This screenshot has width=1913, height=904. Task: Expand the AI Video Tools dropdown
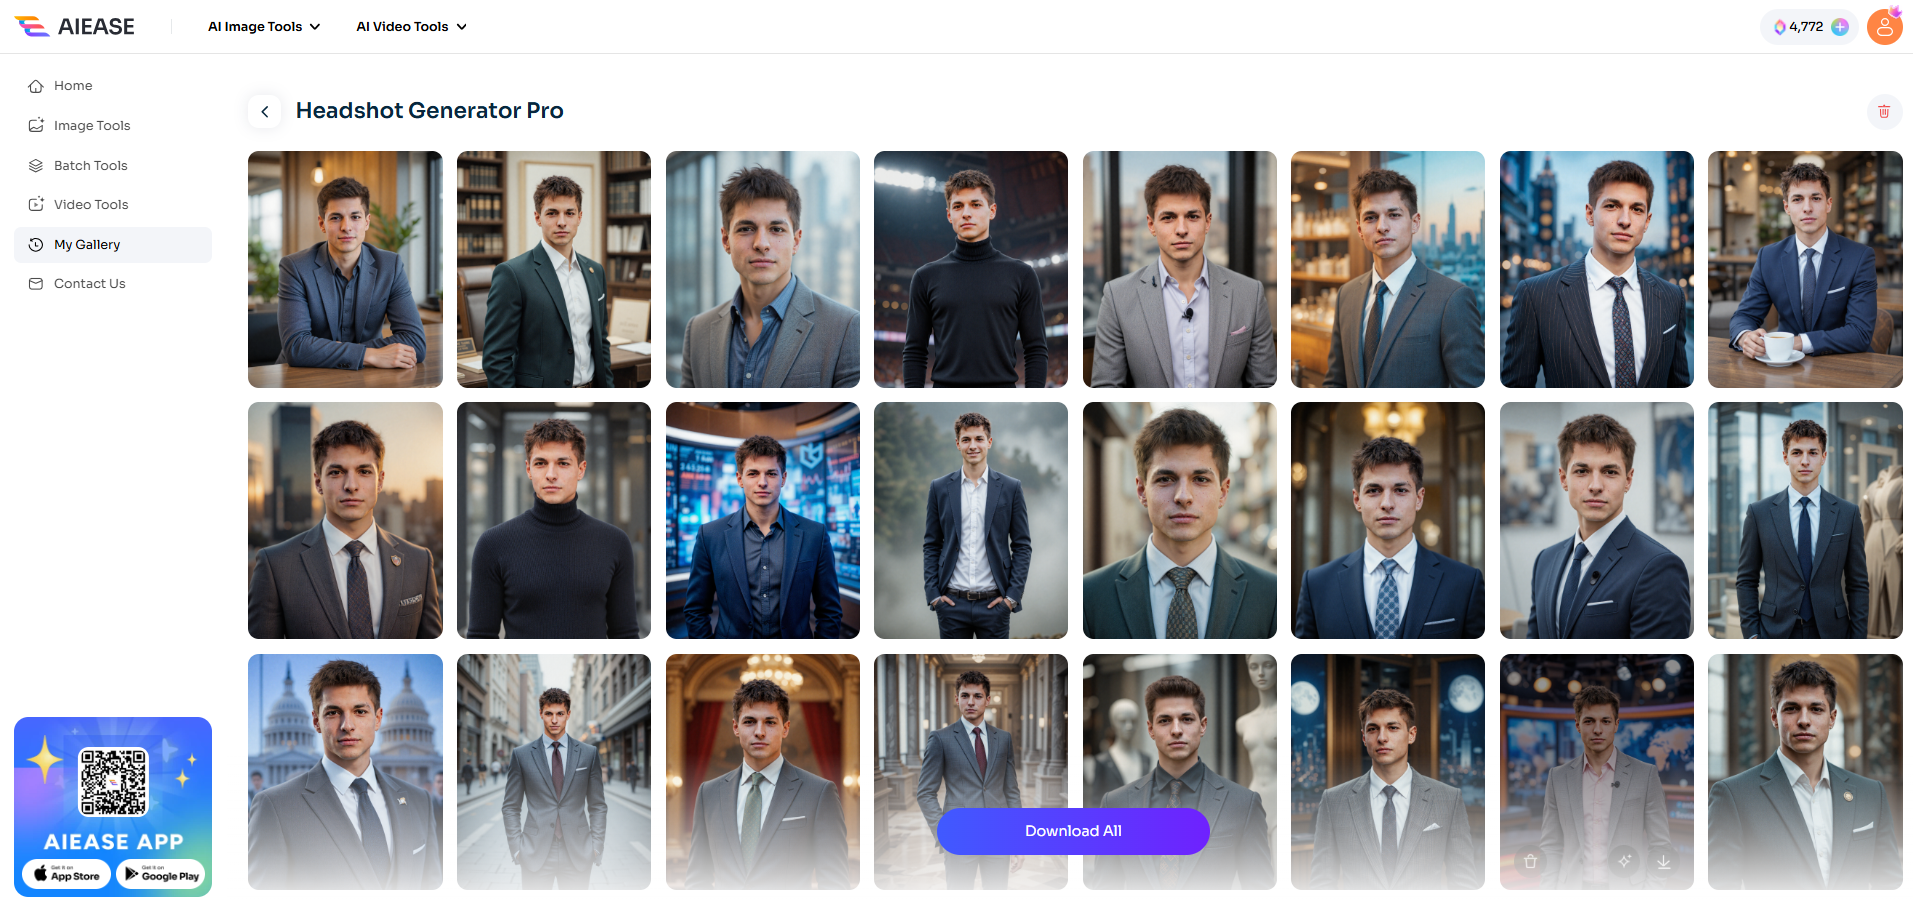coord(411,27)
